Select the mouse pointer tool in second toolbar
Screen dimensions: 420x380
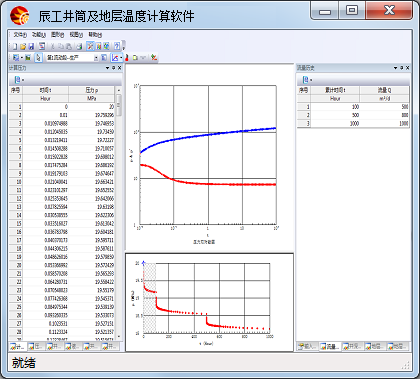tap(38, 57)
